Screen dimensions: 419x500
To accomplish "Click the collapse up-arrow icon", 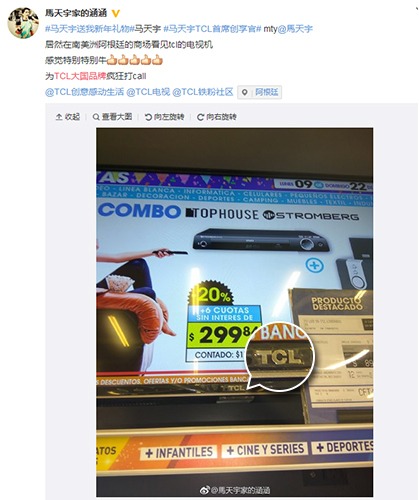I will pos(59,117).
